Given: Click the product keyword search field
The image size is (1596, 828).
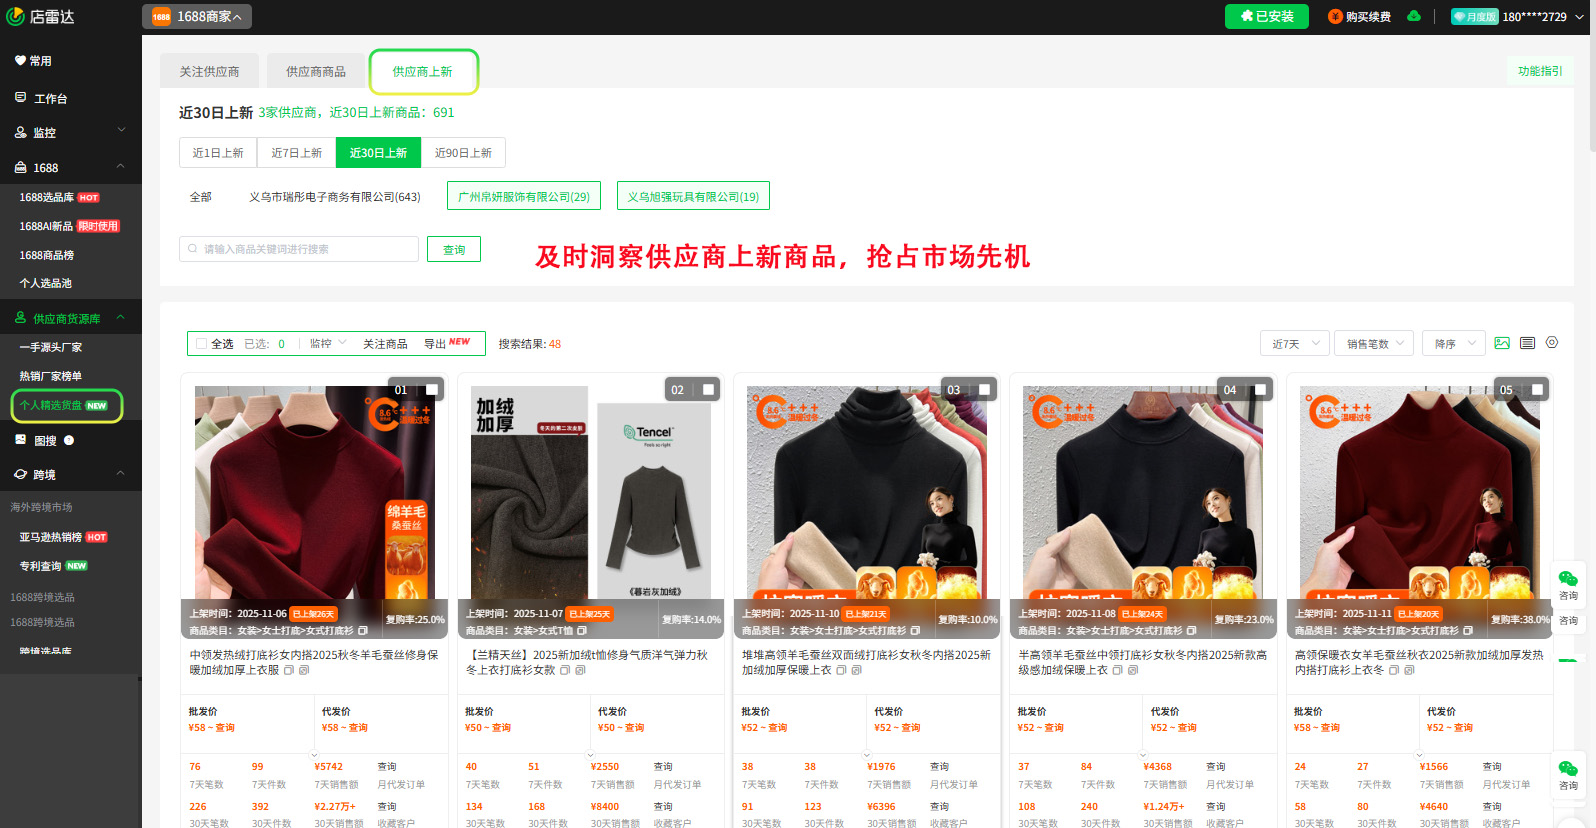Looking at the screenshot, I should pos(300,250).
